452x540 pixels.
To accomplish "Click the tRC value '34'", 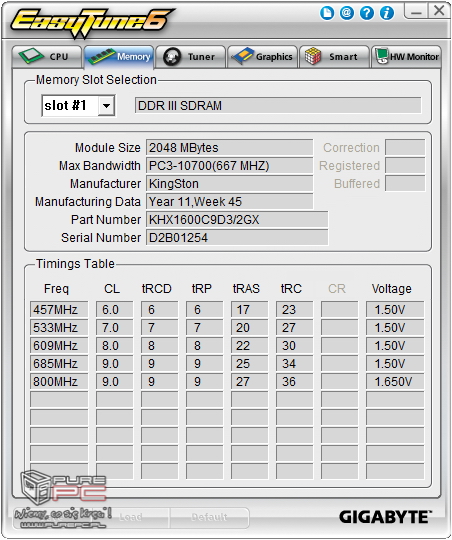I will point(295,363).
